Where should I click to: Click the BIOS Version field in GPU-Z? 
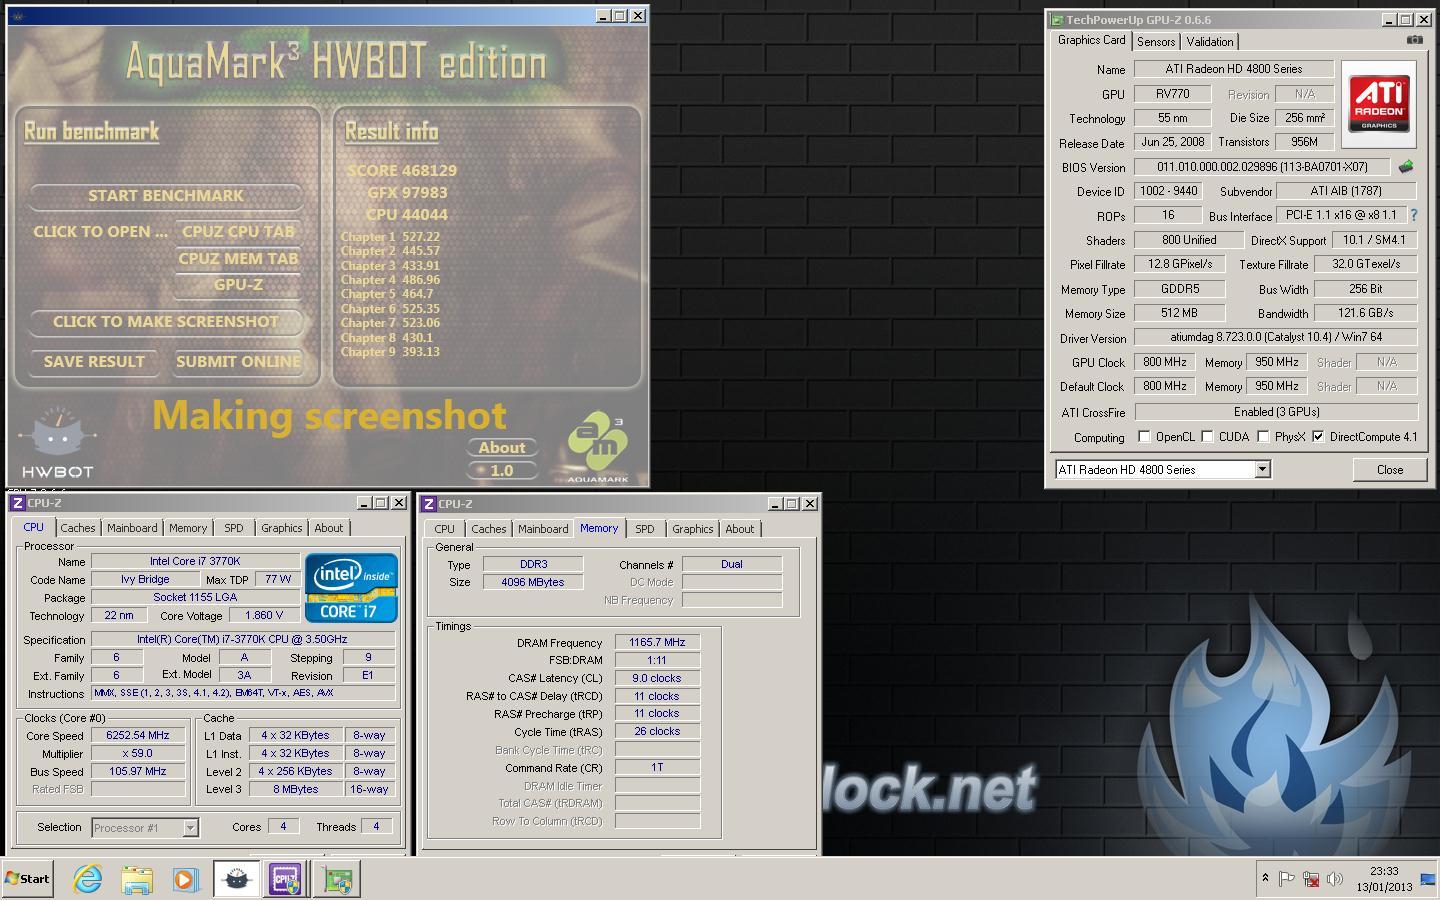(1264, 167)
